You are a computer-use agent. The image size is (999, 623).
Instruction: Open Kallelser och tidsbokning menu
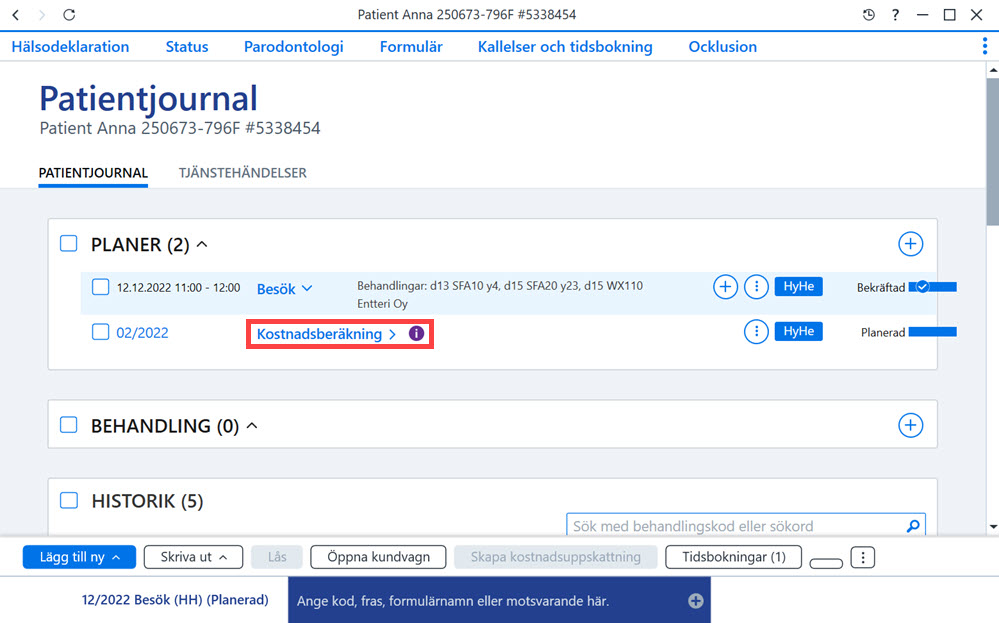[565, 47]
